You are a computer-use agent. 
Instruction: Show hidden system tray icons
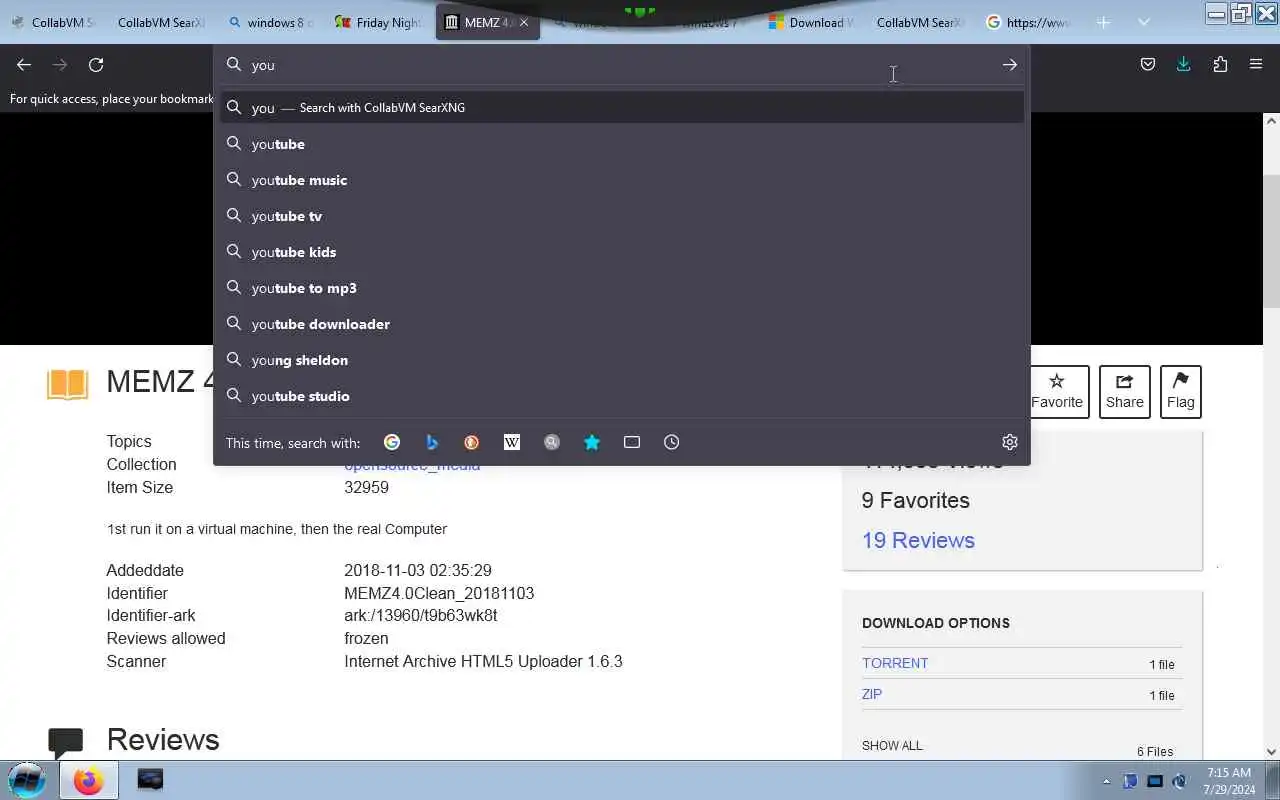tap(1106, 781)
